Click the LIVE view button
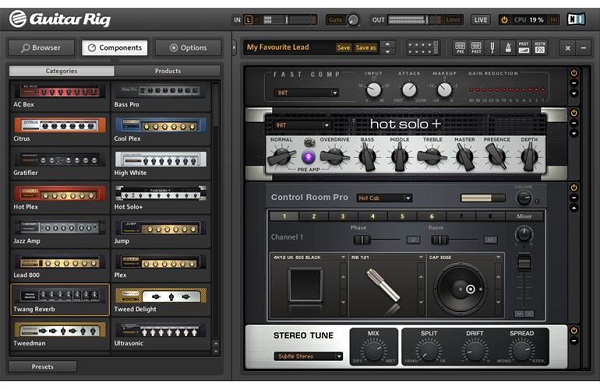The image size is (600, 389). pyautogui.click(x=480, y=20)
